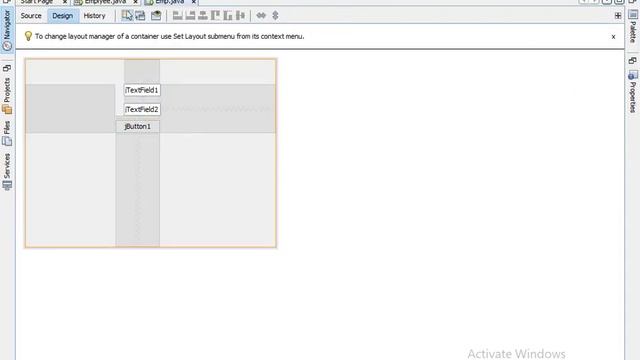This screenshot has height=360, width=640.
Task: Open the Navigator side panel
Action: click(7, 31)
